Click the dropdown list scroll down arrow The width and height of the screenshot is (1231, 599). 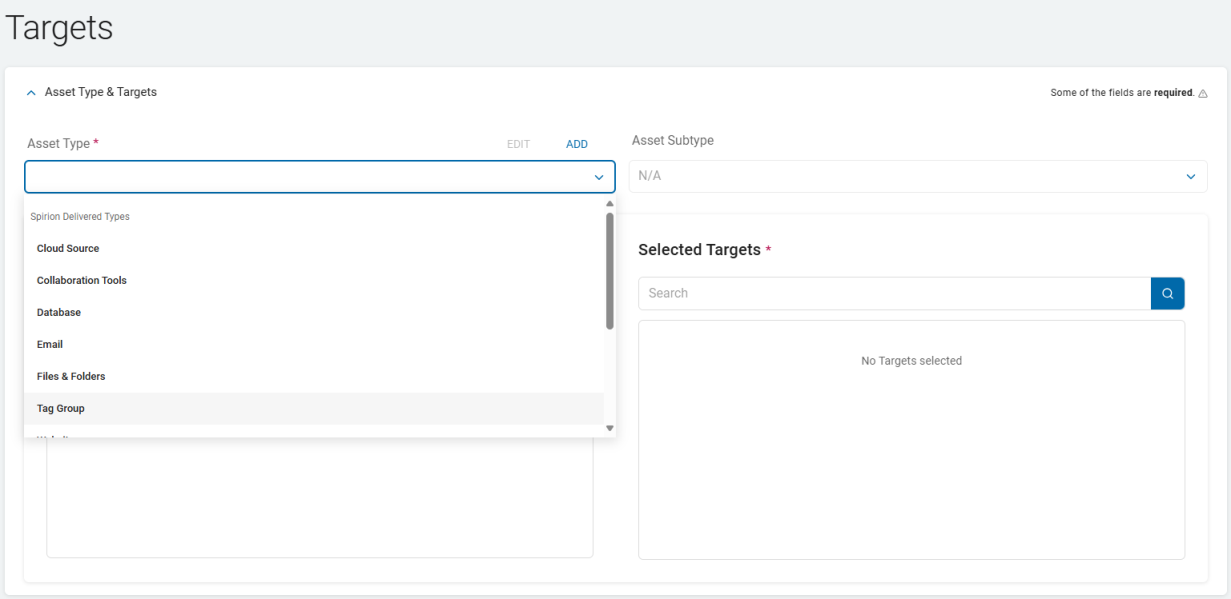pyautogui.click(x=610, y=428)
